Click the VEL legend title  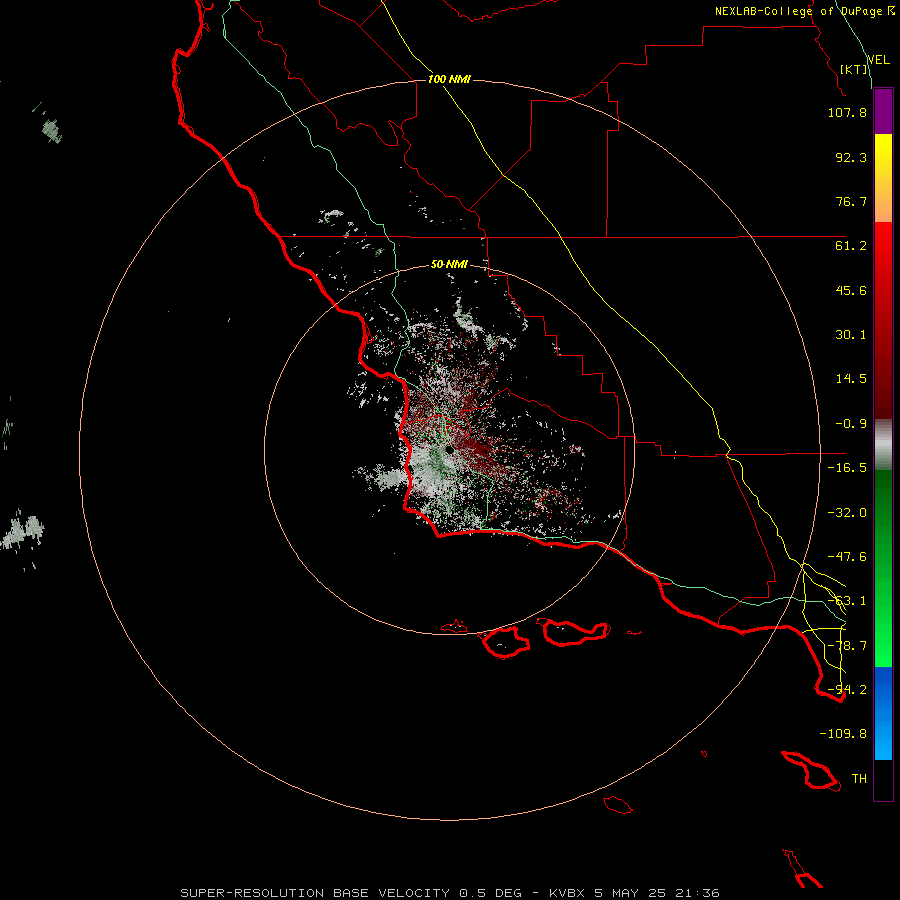click(878, 60)
